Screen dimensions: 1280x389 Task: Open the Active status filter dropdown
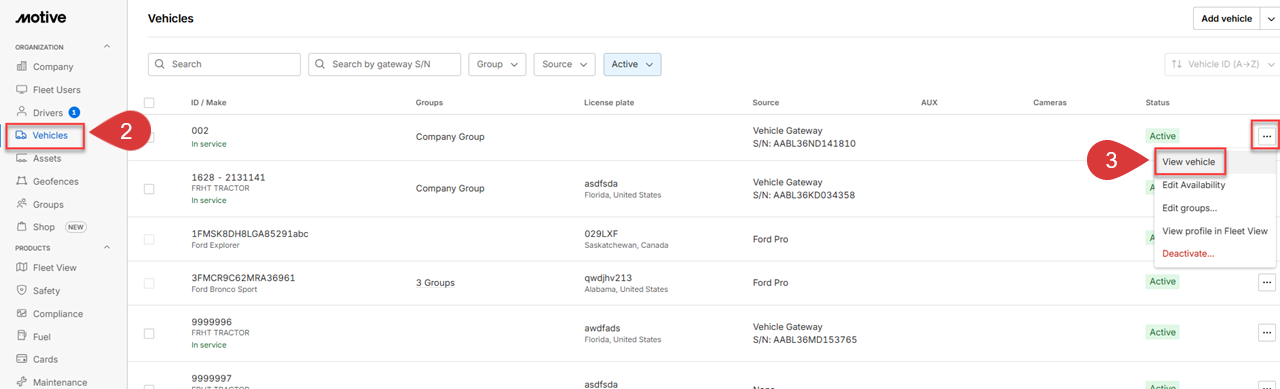pyautogui.click(x=632, y=64)
